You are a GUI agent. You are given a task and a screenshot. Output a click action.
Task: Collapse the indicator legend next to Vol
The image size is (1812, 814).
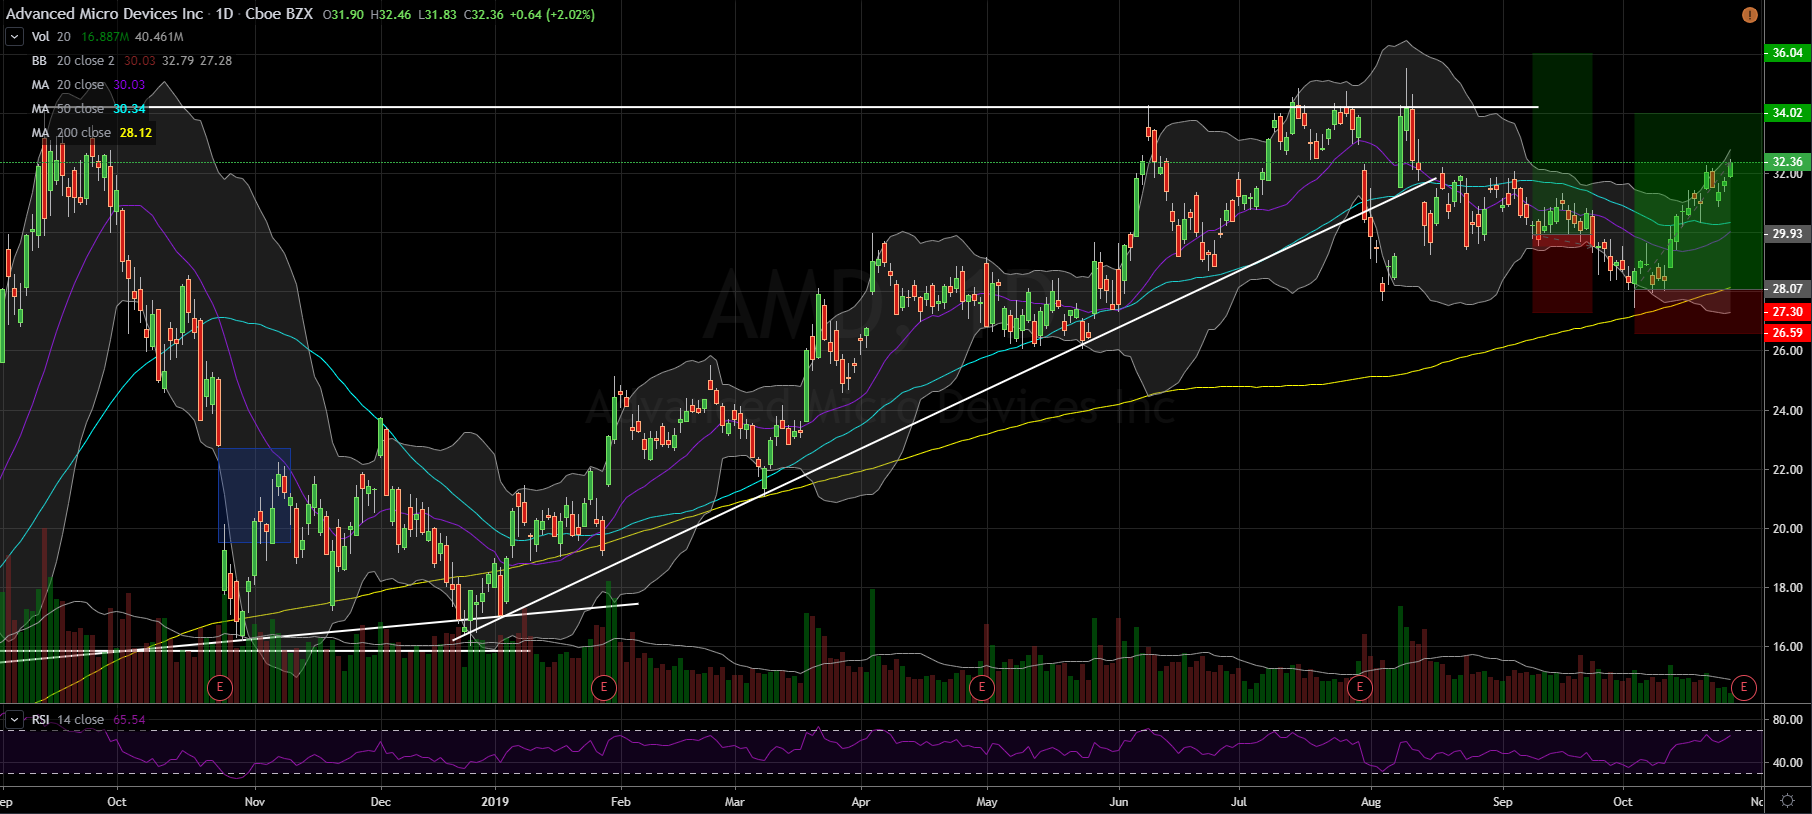(14, 37)
